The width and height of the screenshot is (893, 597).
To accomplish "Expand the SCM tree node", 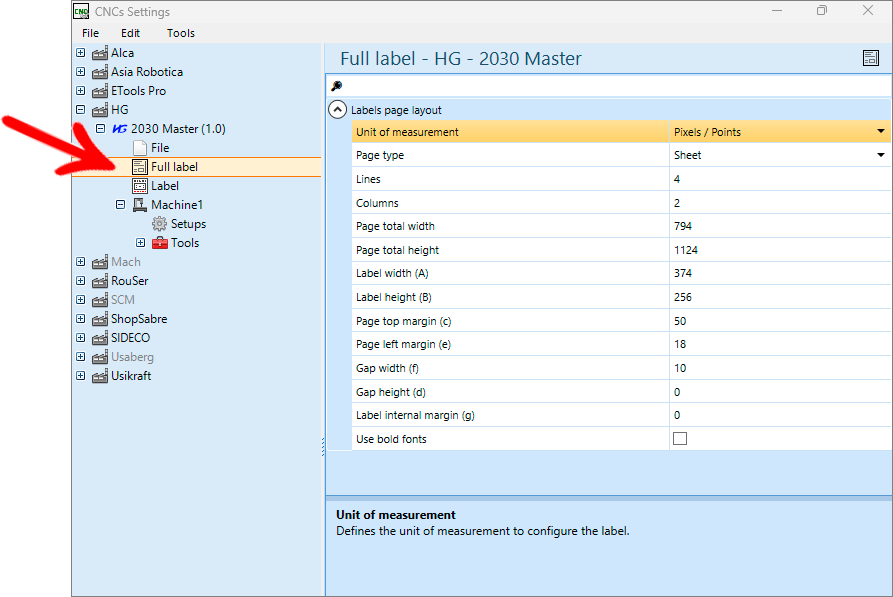I will [80, 300].
